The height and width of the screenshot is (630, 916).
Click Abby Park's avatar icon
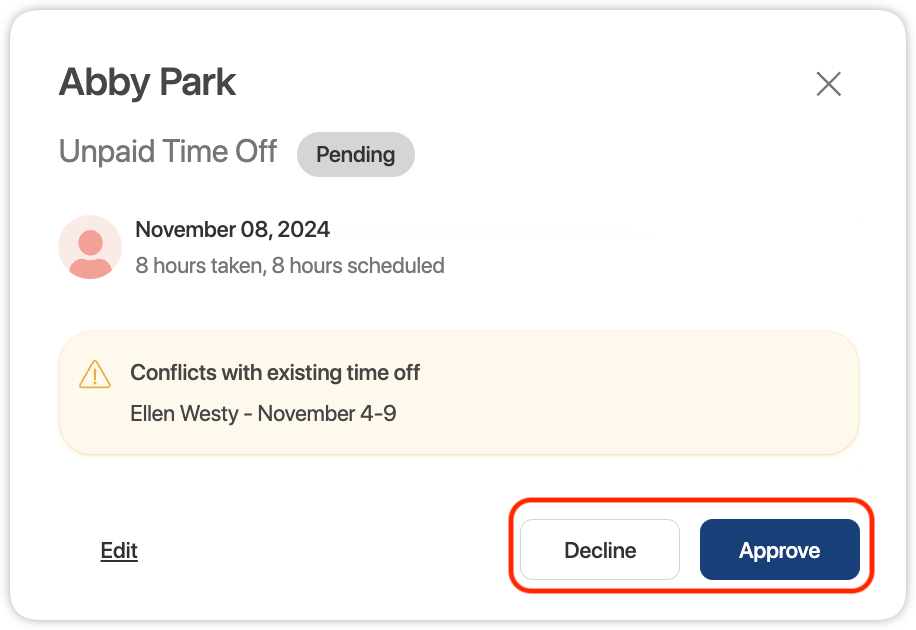click(x=90, y=246)
